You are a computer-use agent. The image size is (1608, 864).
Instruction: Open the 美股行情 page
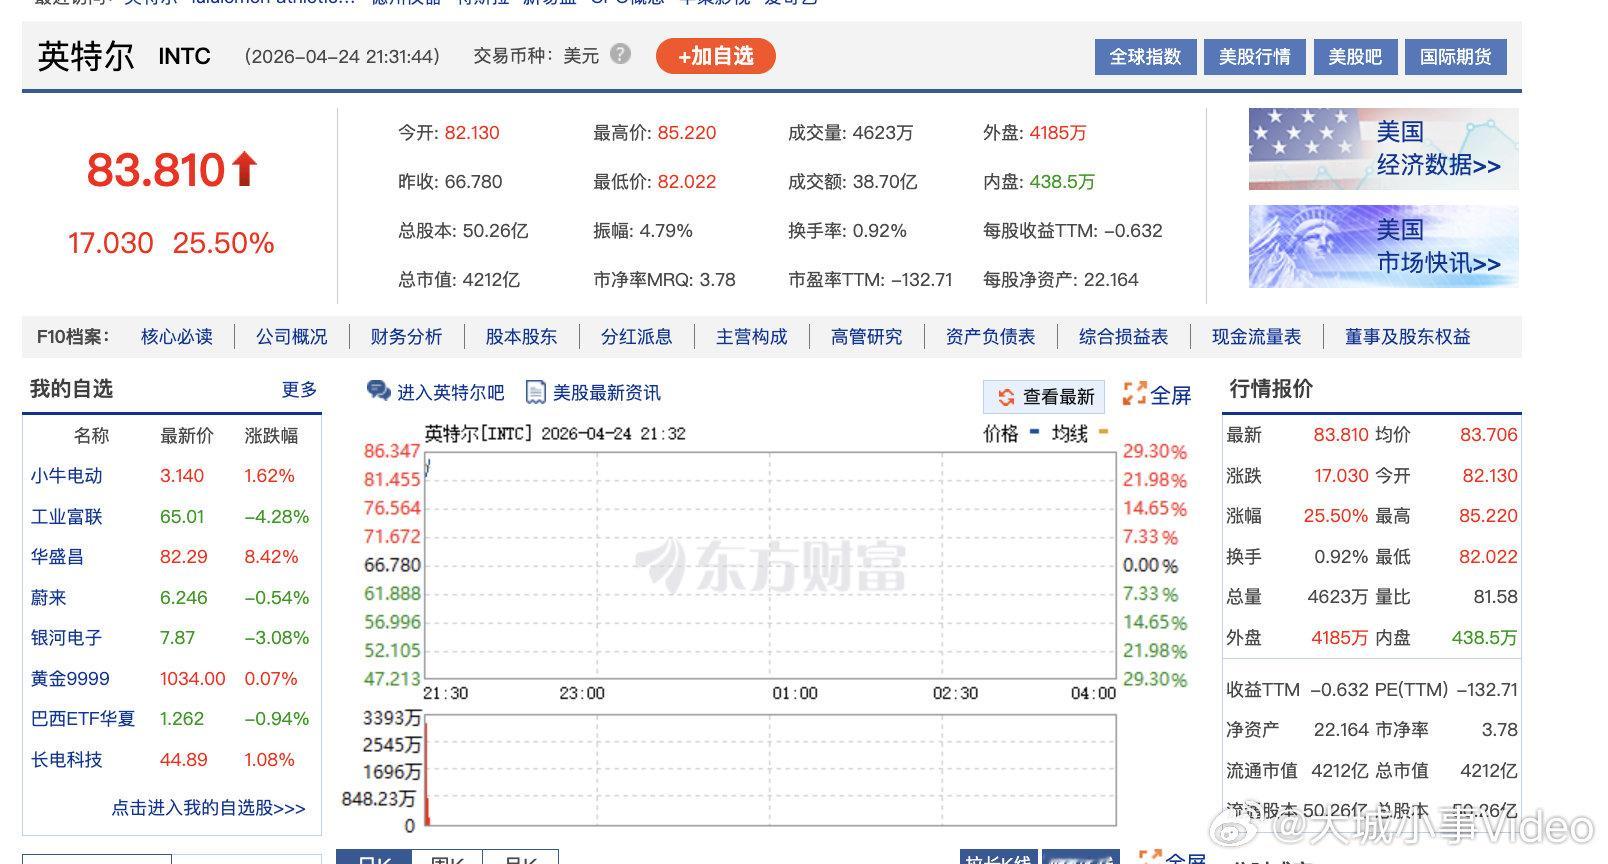[x=1254, y=57]
